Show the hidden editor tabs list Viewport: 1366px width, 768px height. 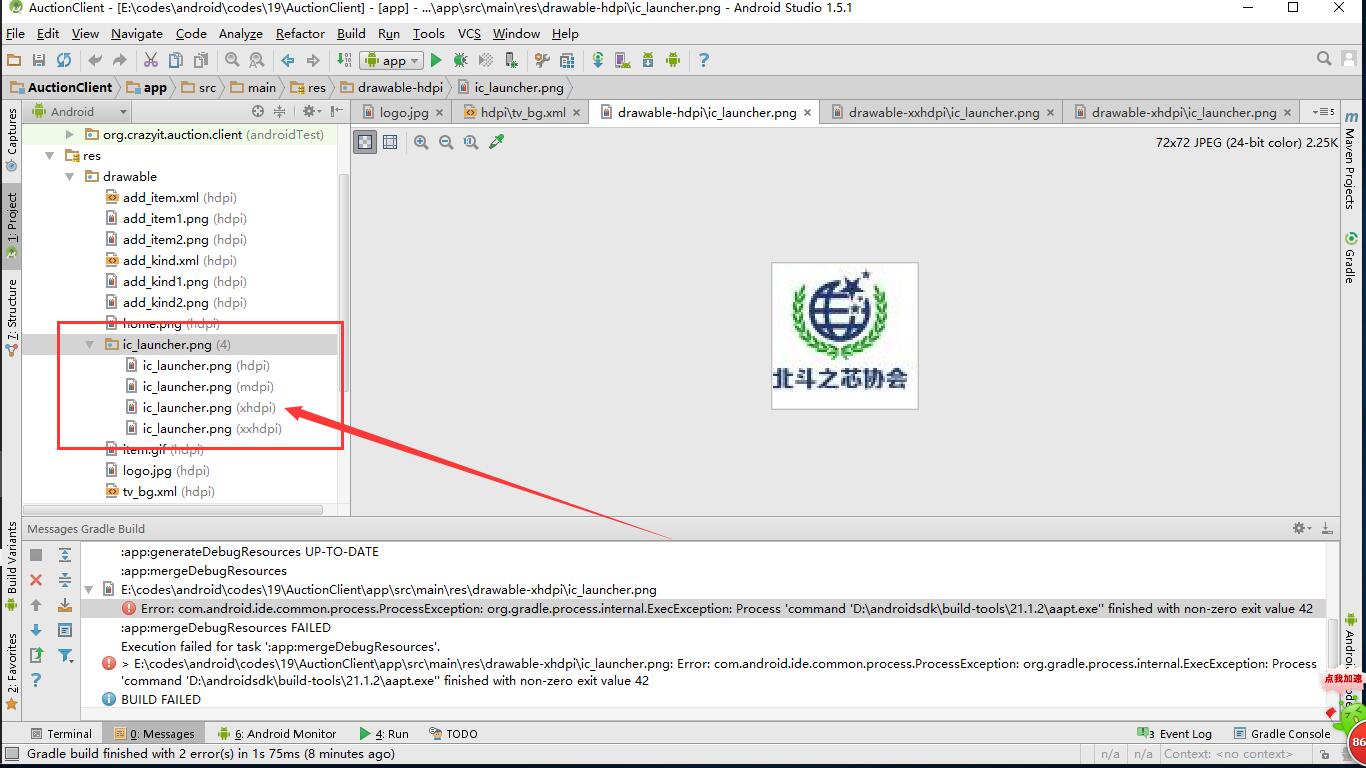tap(1323, 112)
